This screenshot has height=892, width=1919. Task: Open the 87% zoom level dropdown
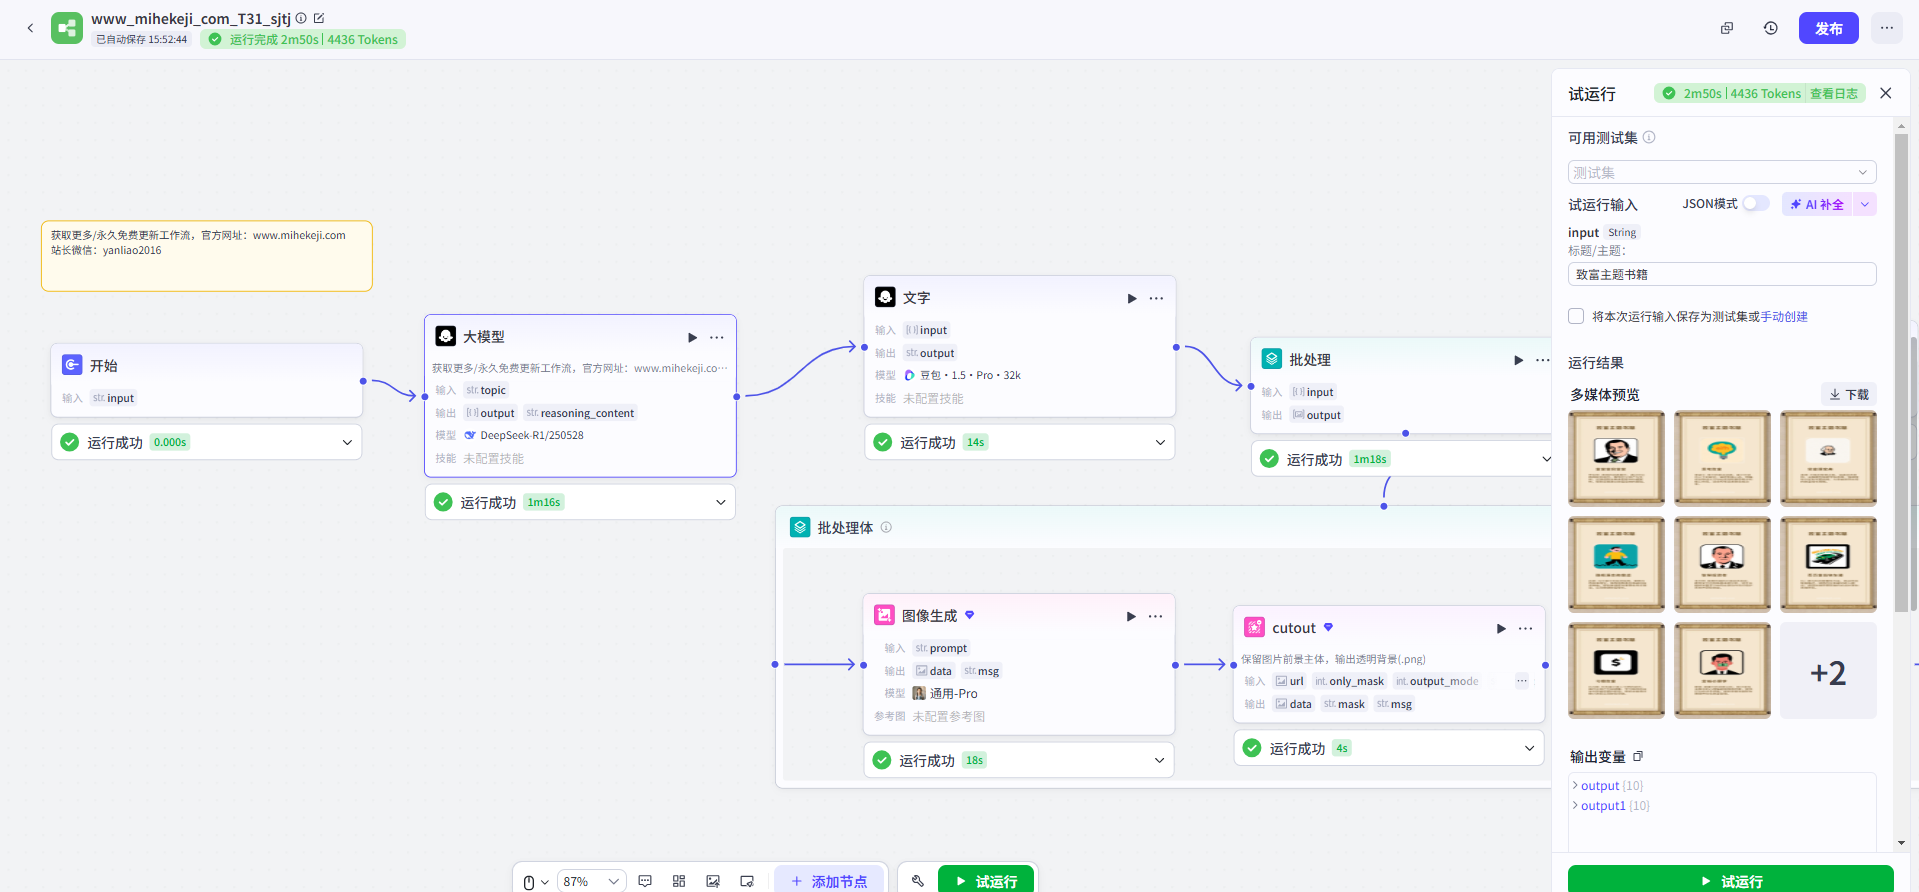591,881
